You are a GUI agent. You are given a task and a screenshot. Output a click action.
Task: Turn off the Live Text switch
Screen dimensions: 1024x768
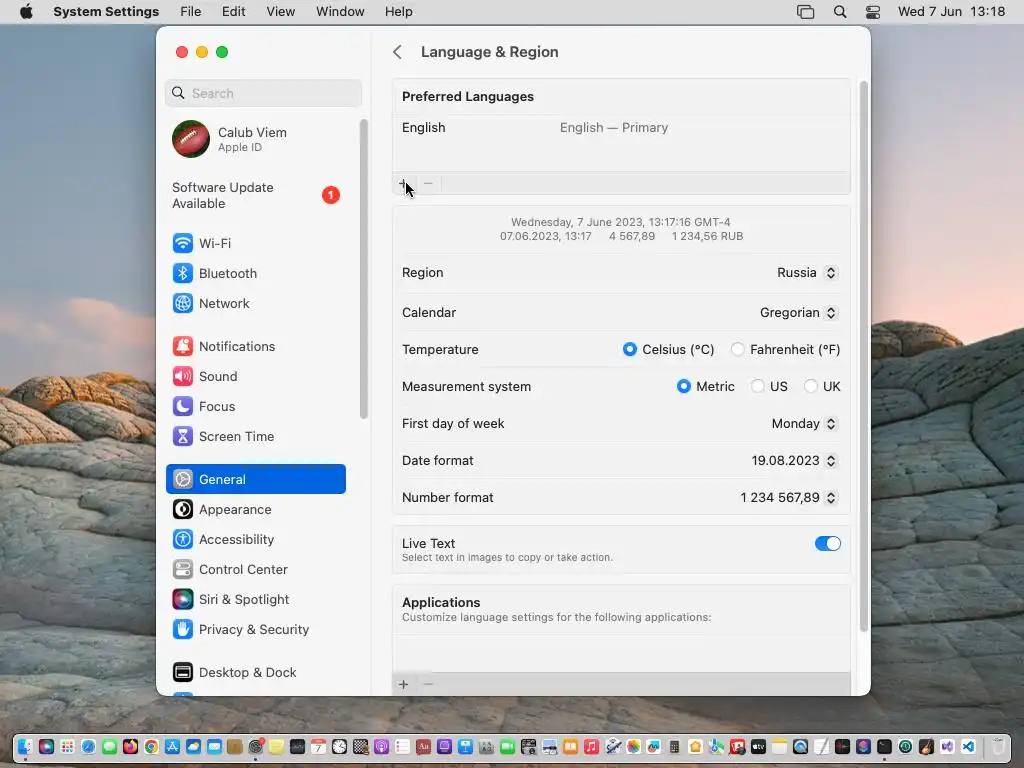coord(827,543)
